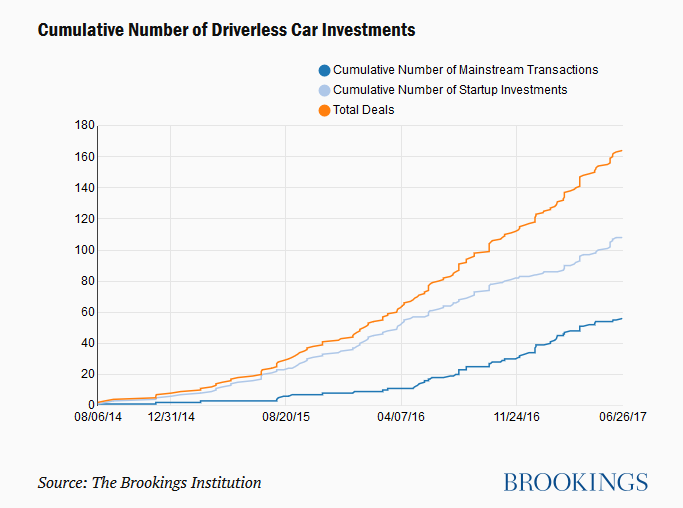Screen dimensions: 683x508
Task: Click the end of the light blue Startup line
Action: [622, 237]
